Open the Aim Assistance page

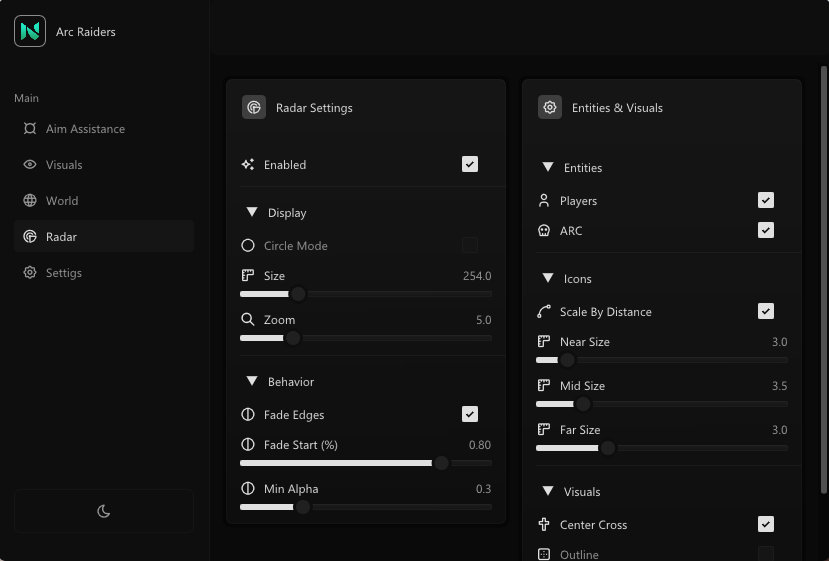[104, 128]
